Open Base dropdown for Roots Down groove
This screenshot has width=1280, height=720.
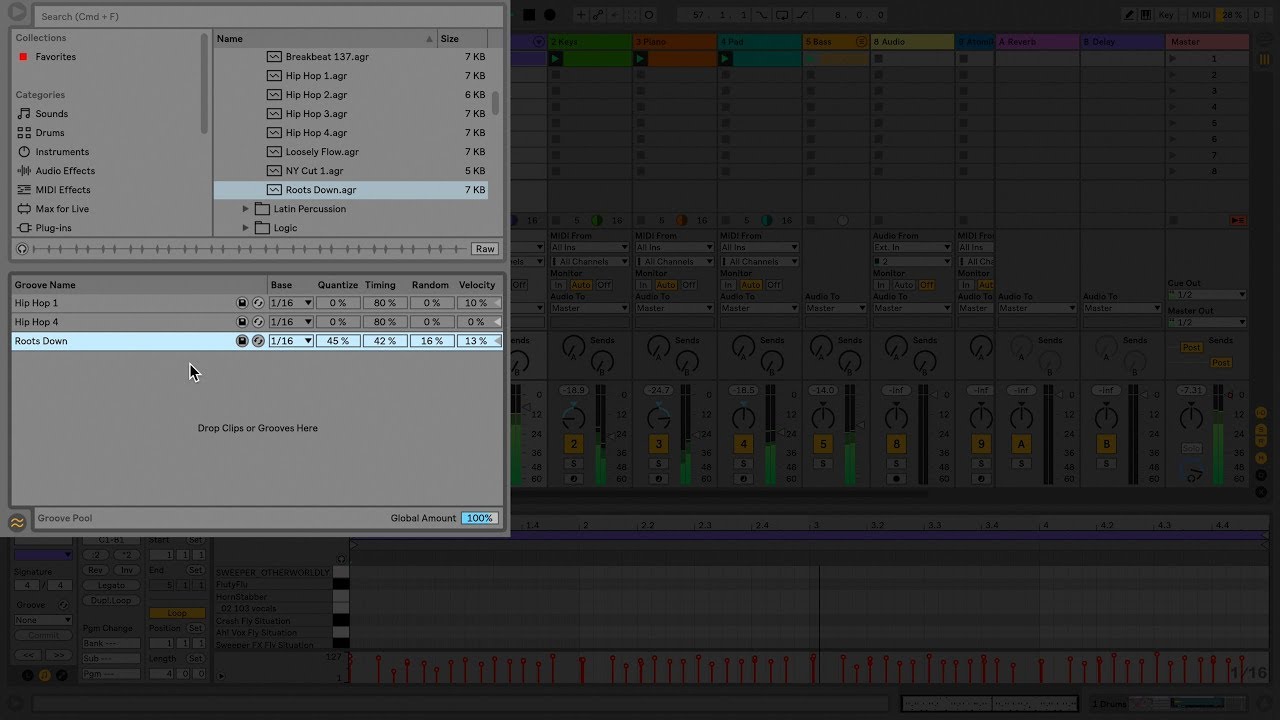click(x=291, y=341)
